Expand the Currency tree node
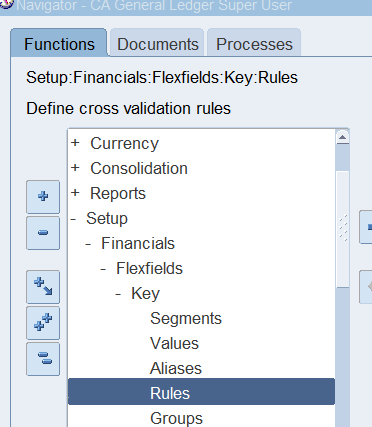Image resolution: width=372 pixels, height=427 pixels. tap(75, 143)
